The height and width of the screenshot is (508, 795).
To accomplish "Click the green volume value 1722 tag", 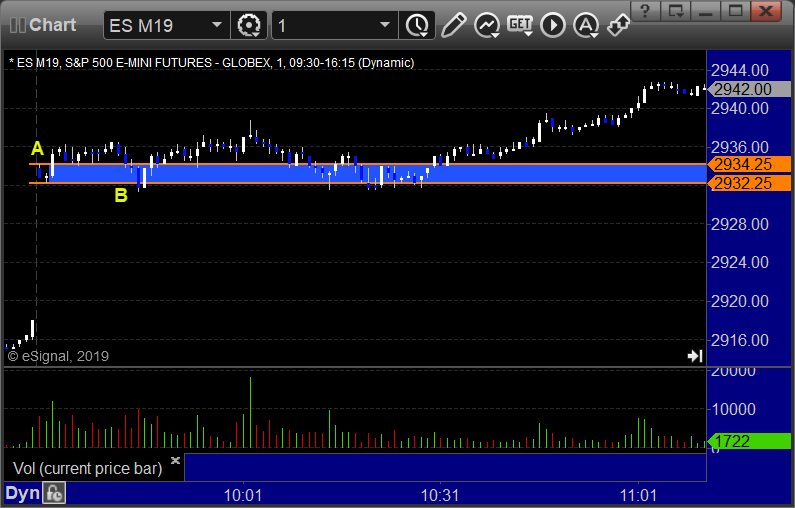I will [x=750, y=441].
